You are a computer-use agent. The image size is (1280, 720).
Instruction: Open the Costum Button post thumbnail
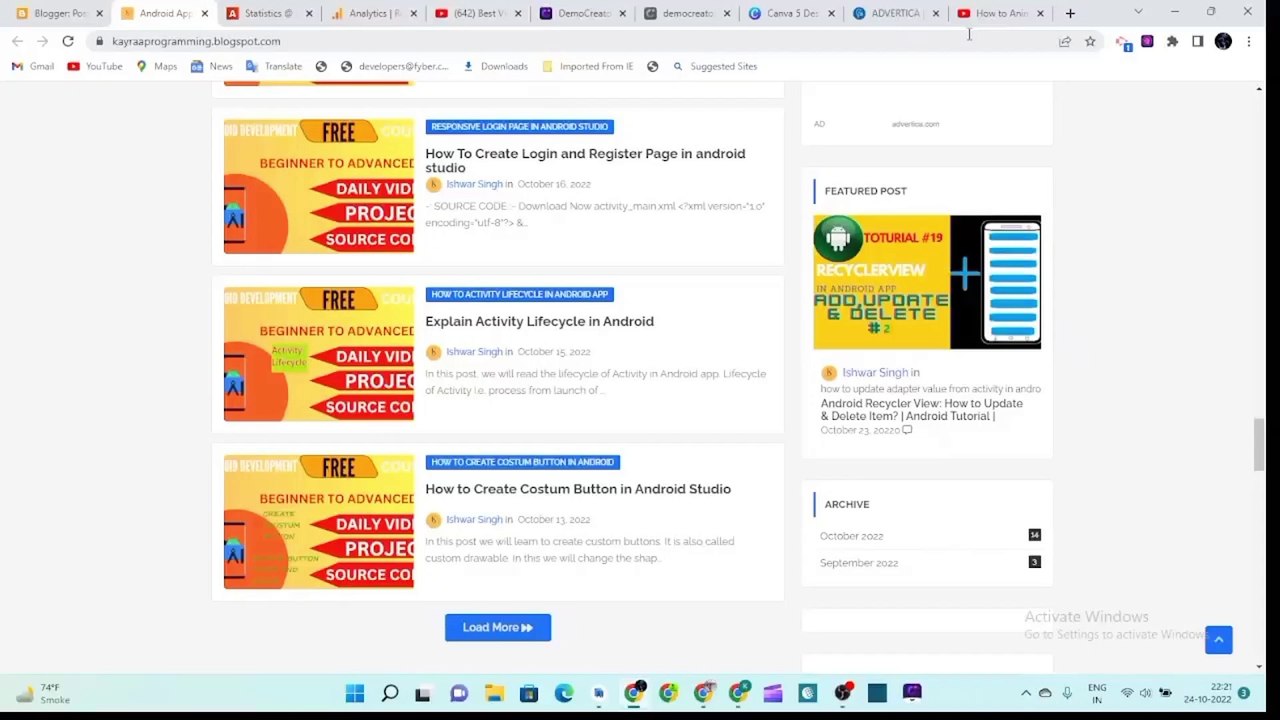[318, 522]
